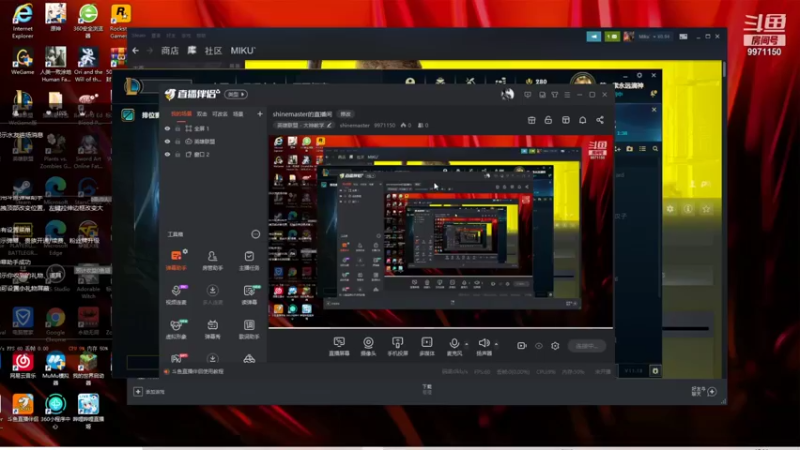Select the 全屏 1 source row
Image resolution: width=800 pixels, height=450 pixels.
point(213,129)
